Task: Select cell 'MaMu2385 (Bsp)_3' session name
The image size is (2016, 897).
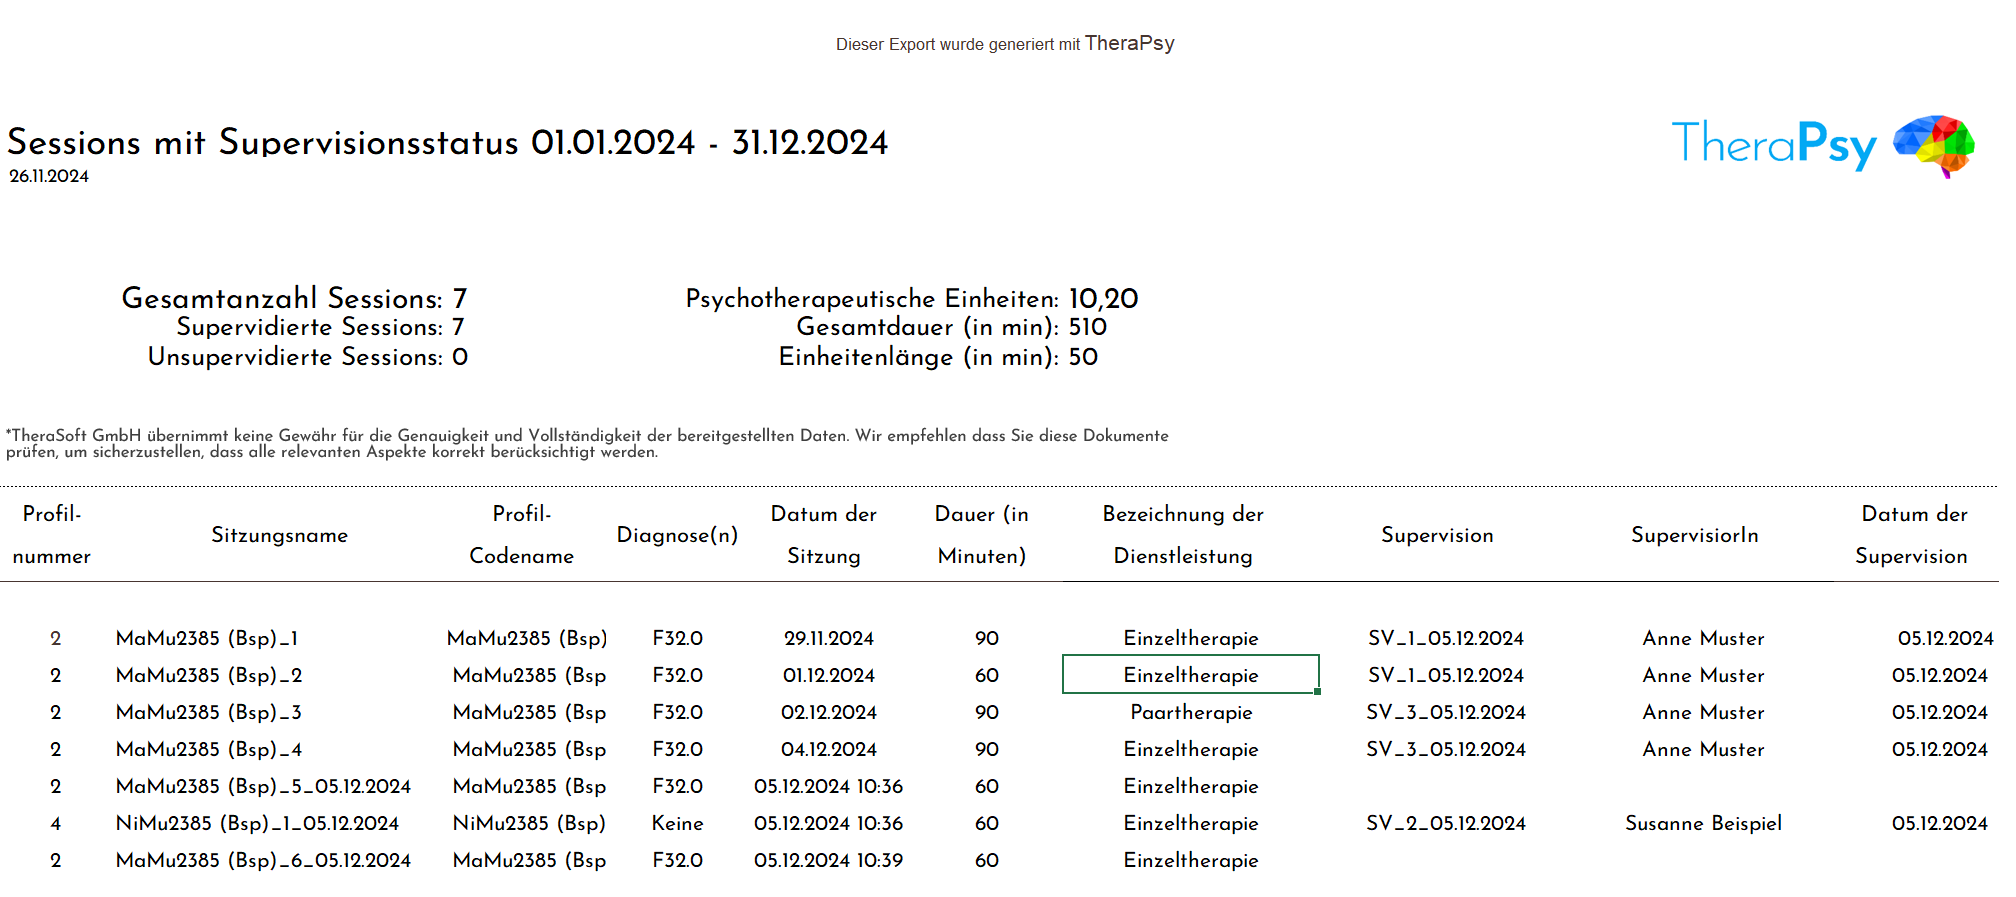Action: [209, 713]
